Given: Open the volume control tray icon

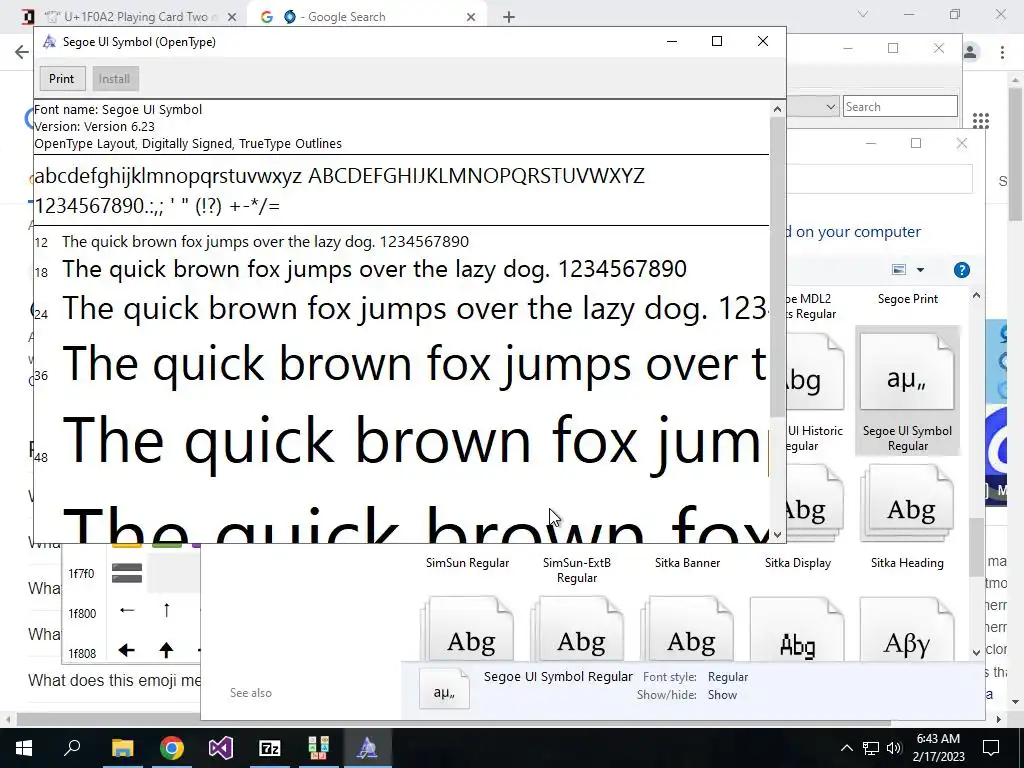Looking at the screenshot, I should click(894, 748).
